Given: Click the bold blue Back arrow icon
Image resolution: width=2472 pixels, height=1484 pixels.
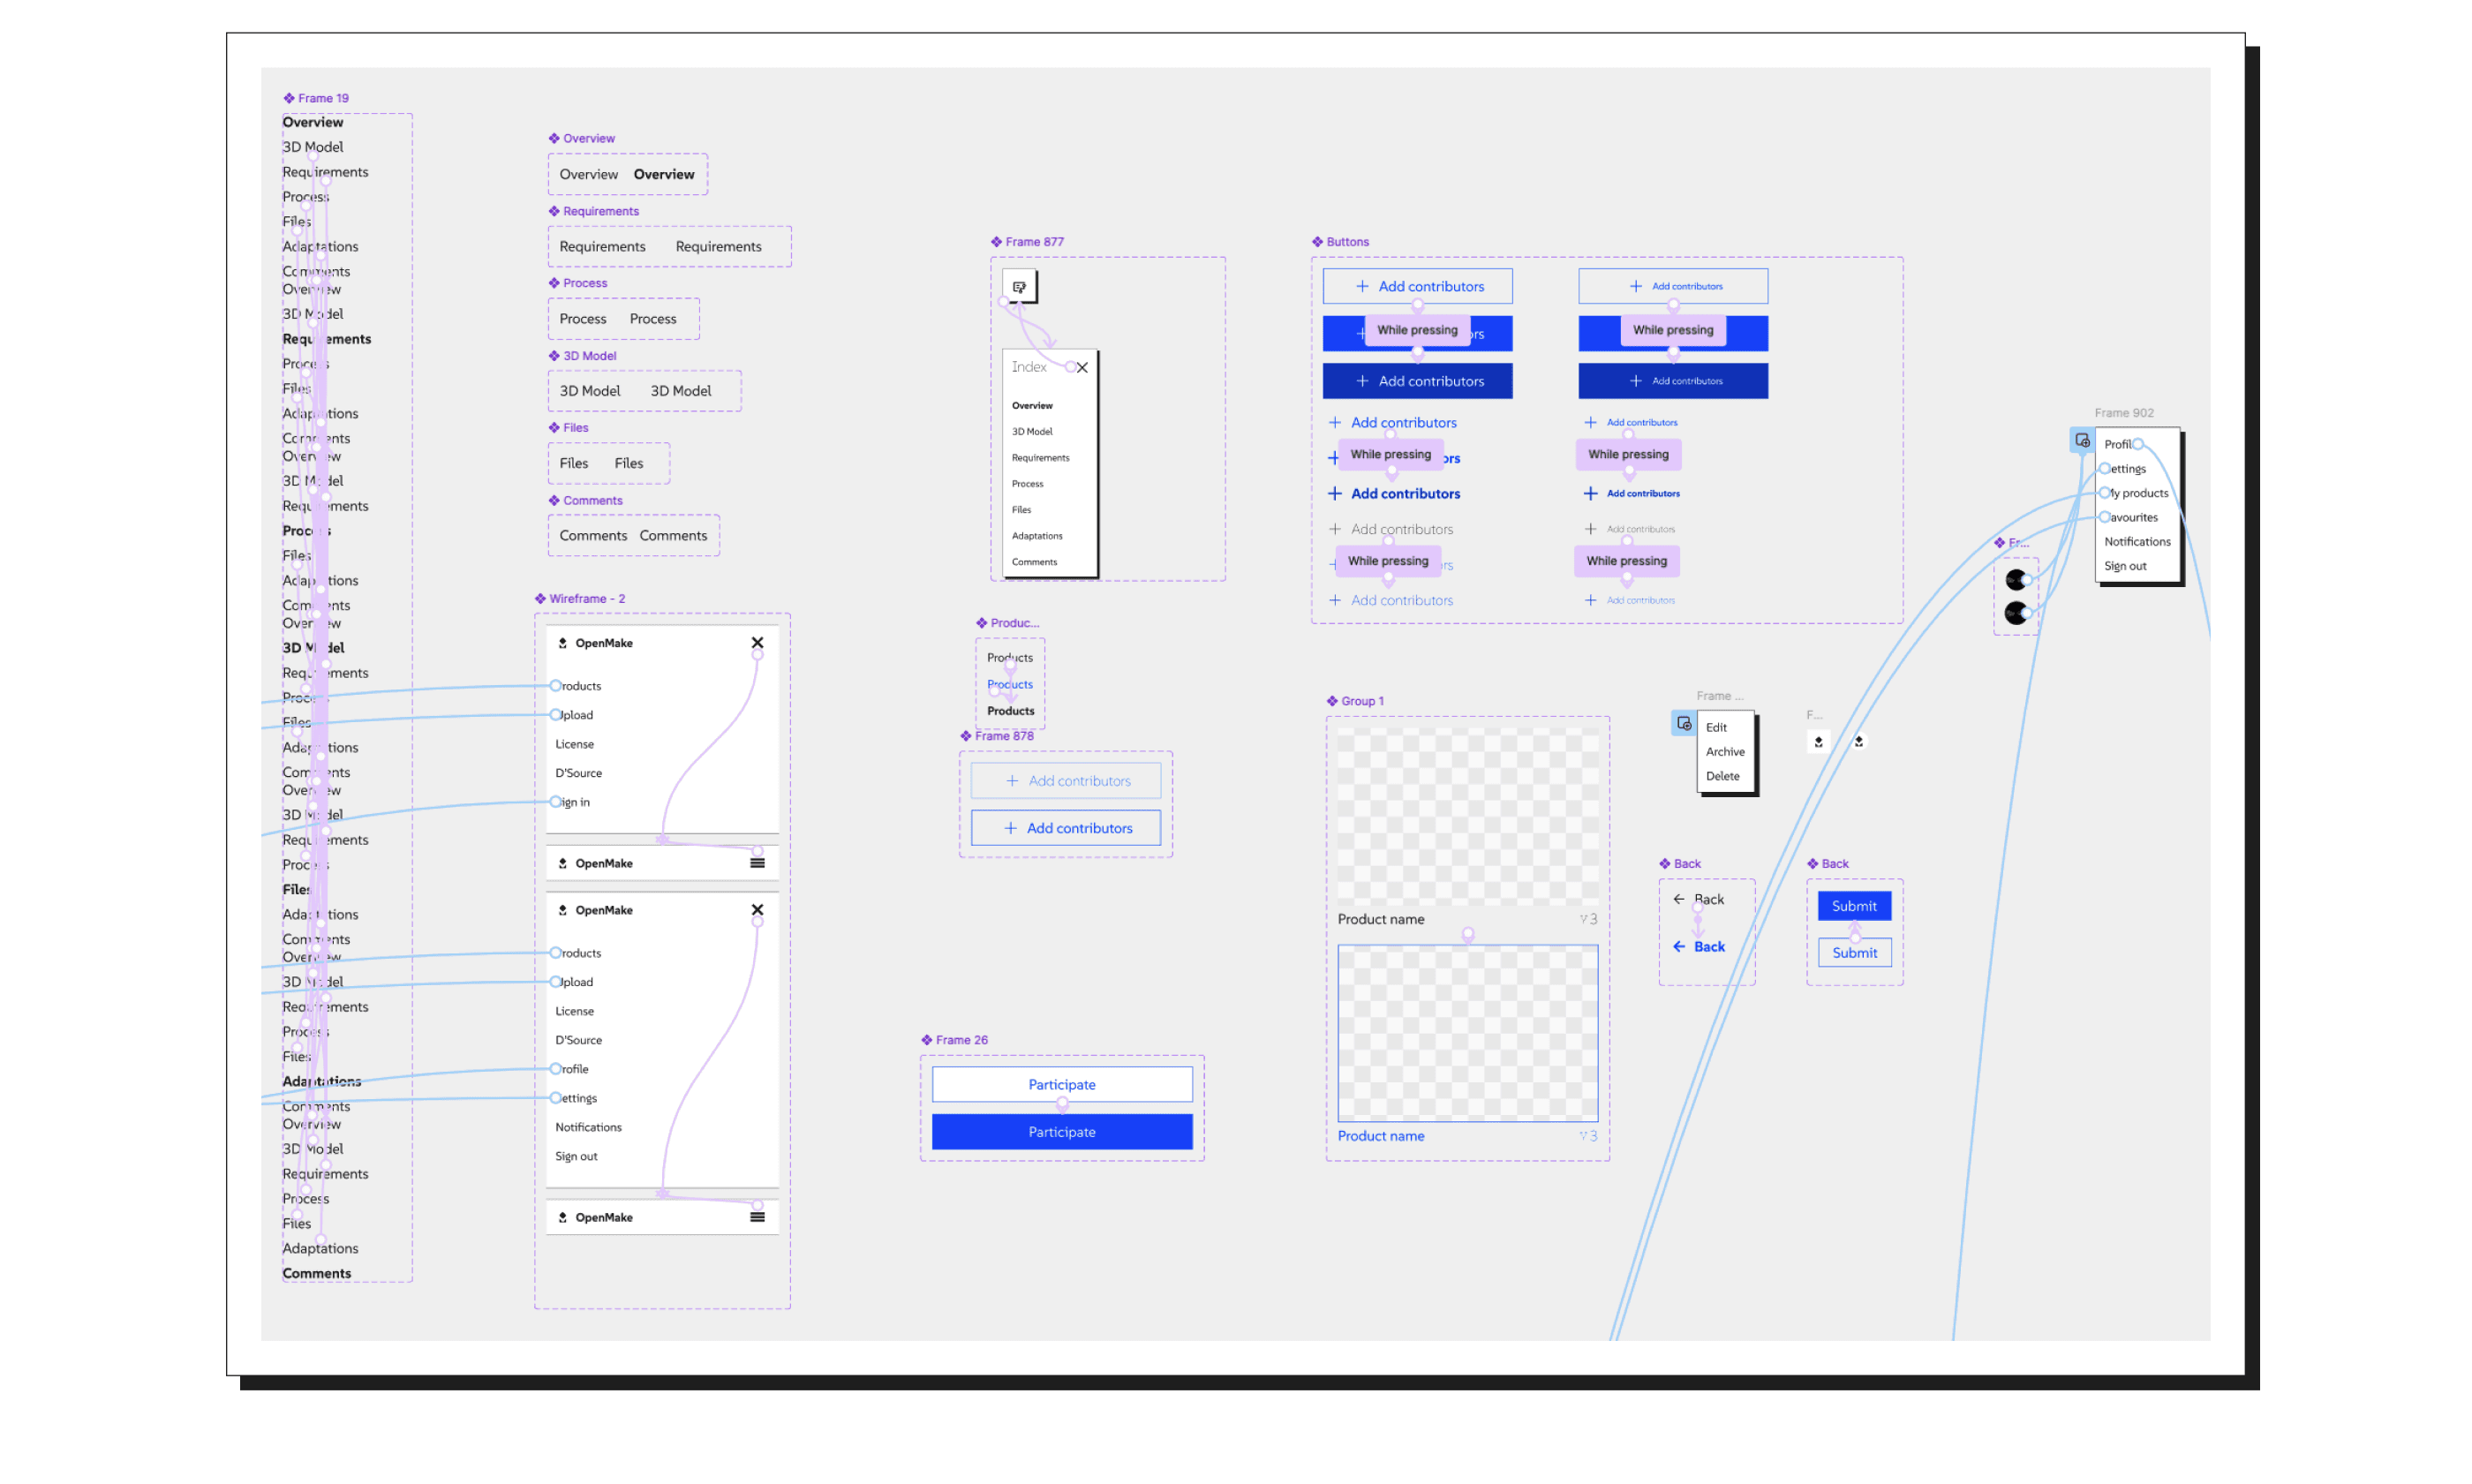Looking at the screenshot, I should 1678,946.
